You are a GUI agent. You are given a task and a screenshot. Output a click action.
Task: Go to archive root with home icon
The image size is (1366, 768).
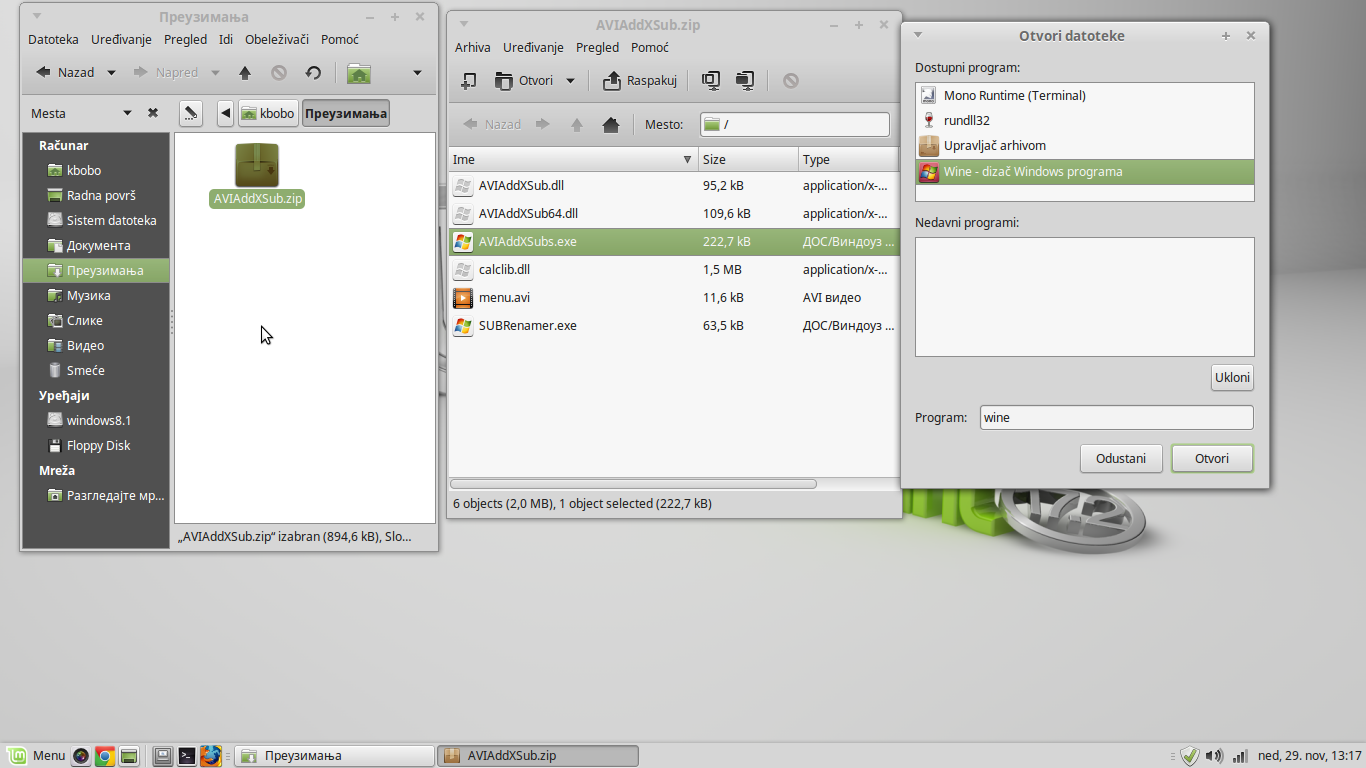(x=611, y=125)
